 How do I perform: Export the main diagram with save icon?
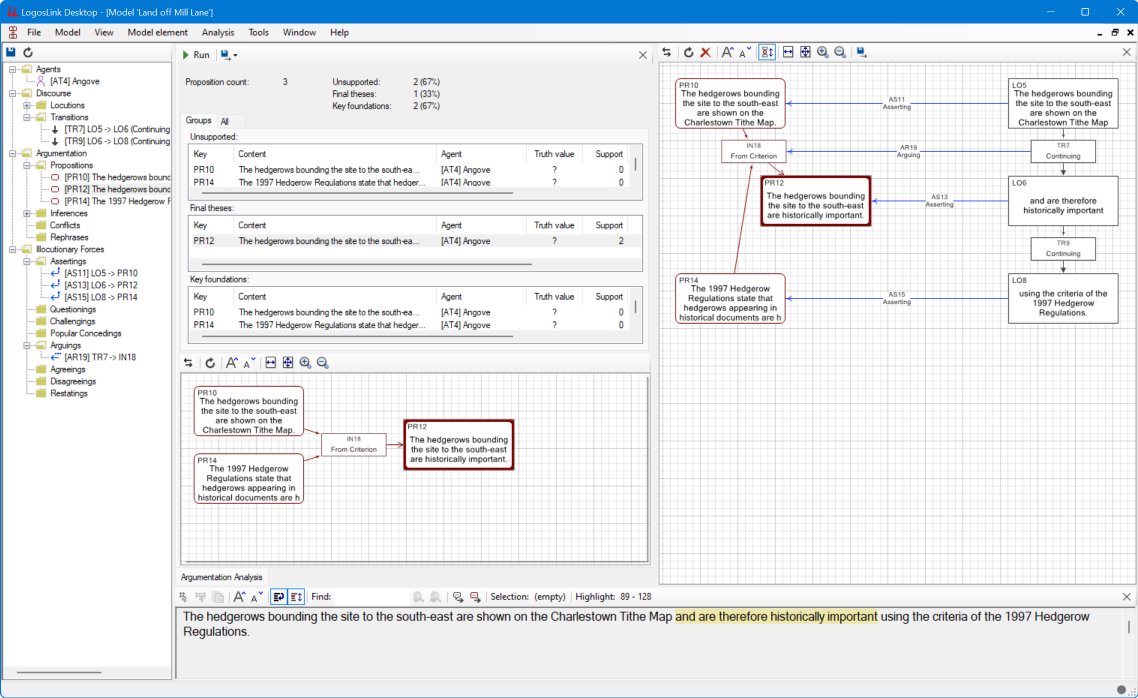pyautogui.click(x=861, y=52)
